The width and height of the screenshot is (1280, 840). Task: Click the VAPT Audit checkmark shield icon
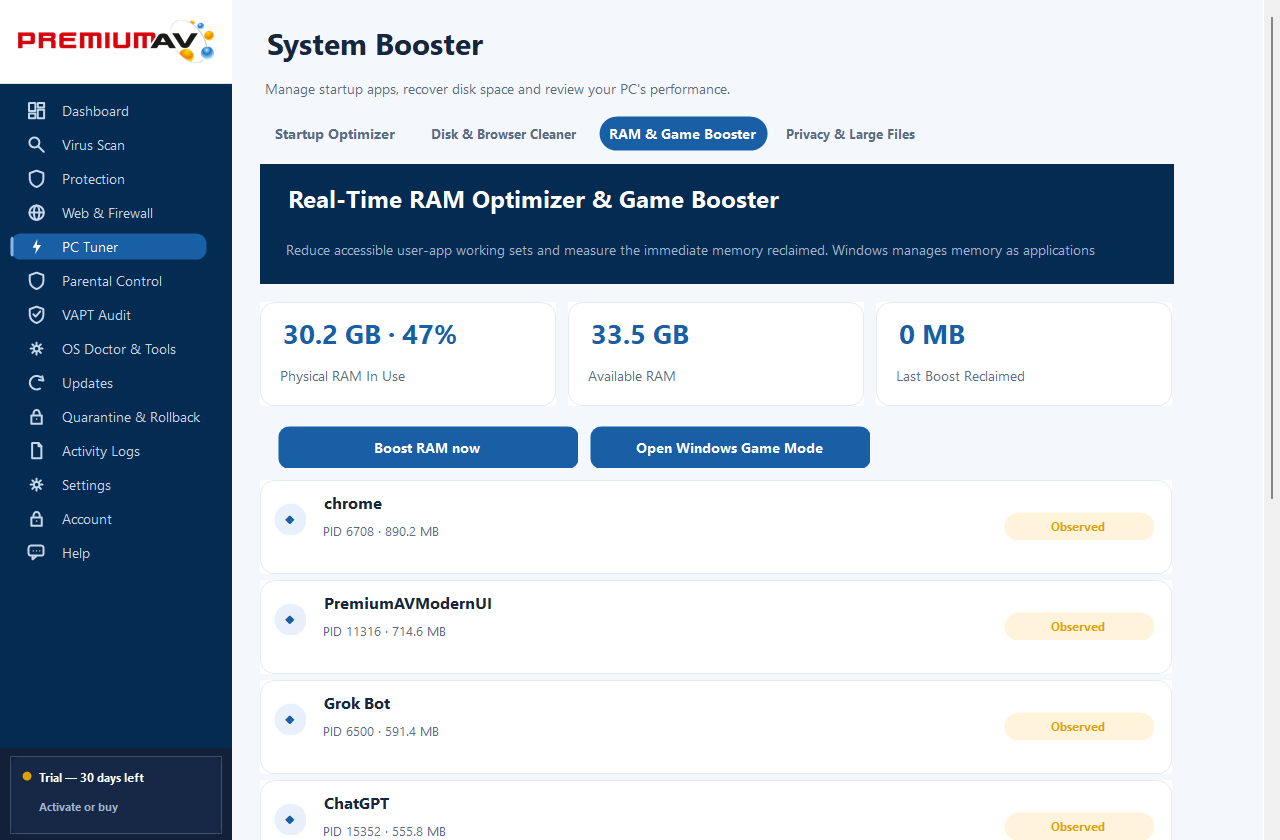37,315
